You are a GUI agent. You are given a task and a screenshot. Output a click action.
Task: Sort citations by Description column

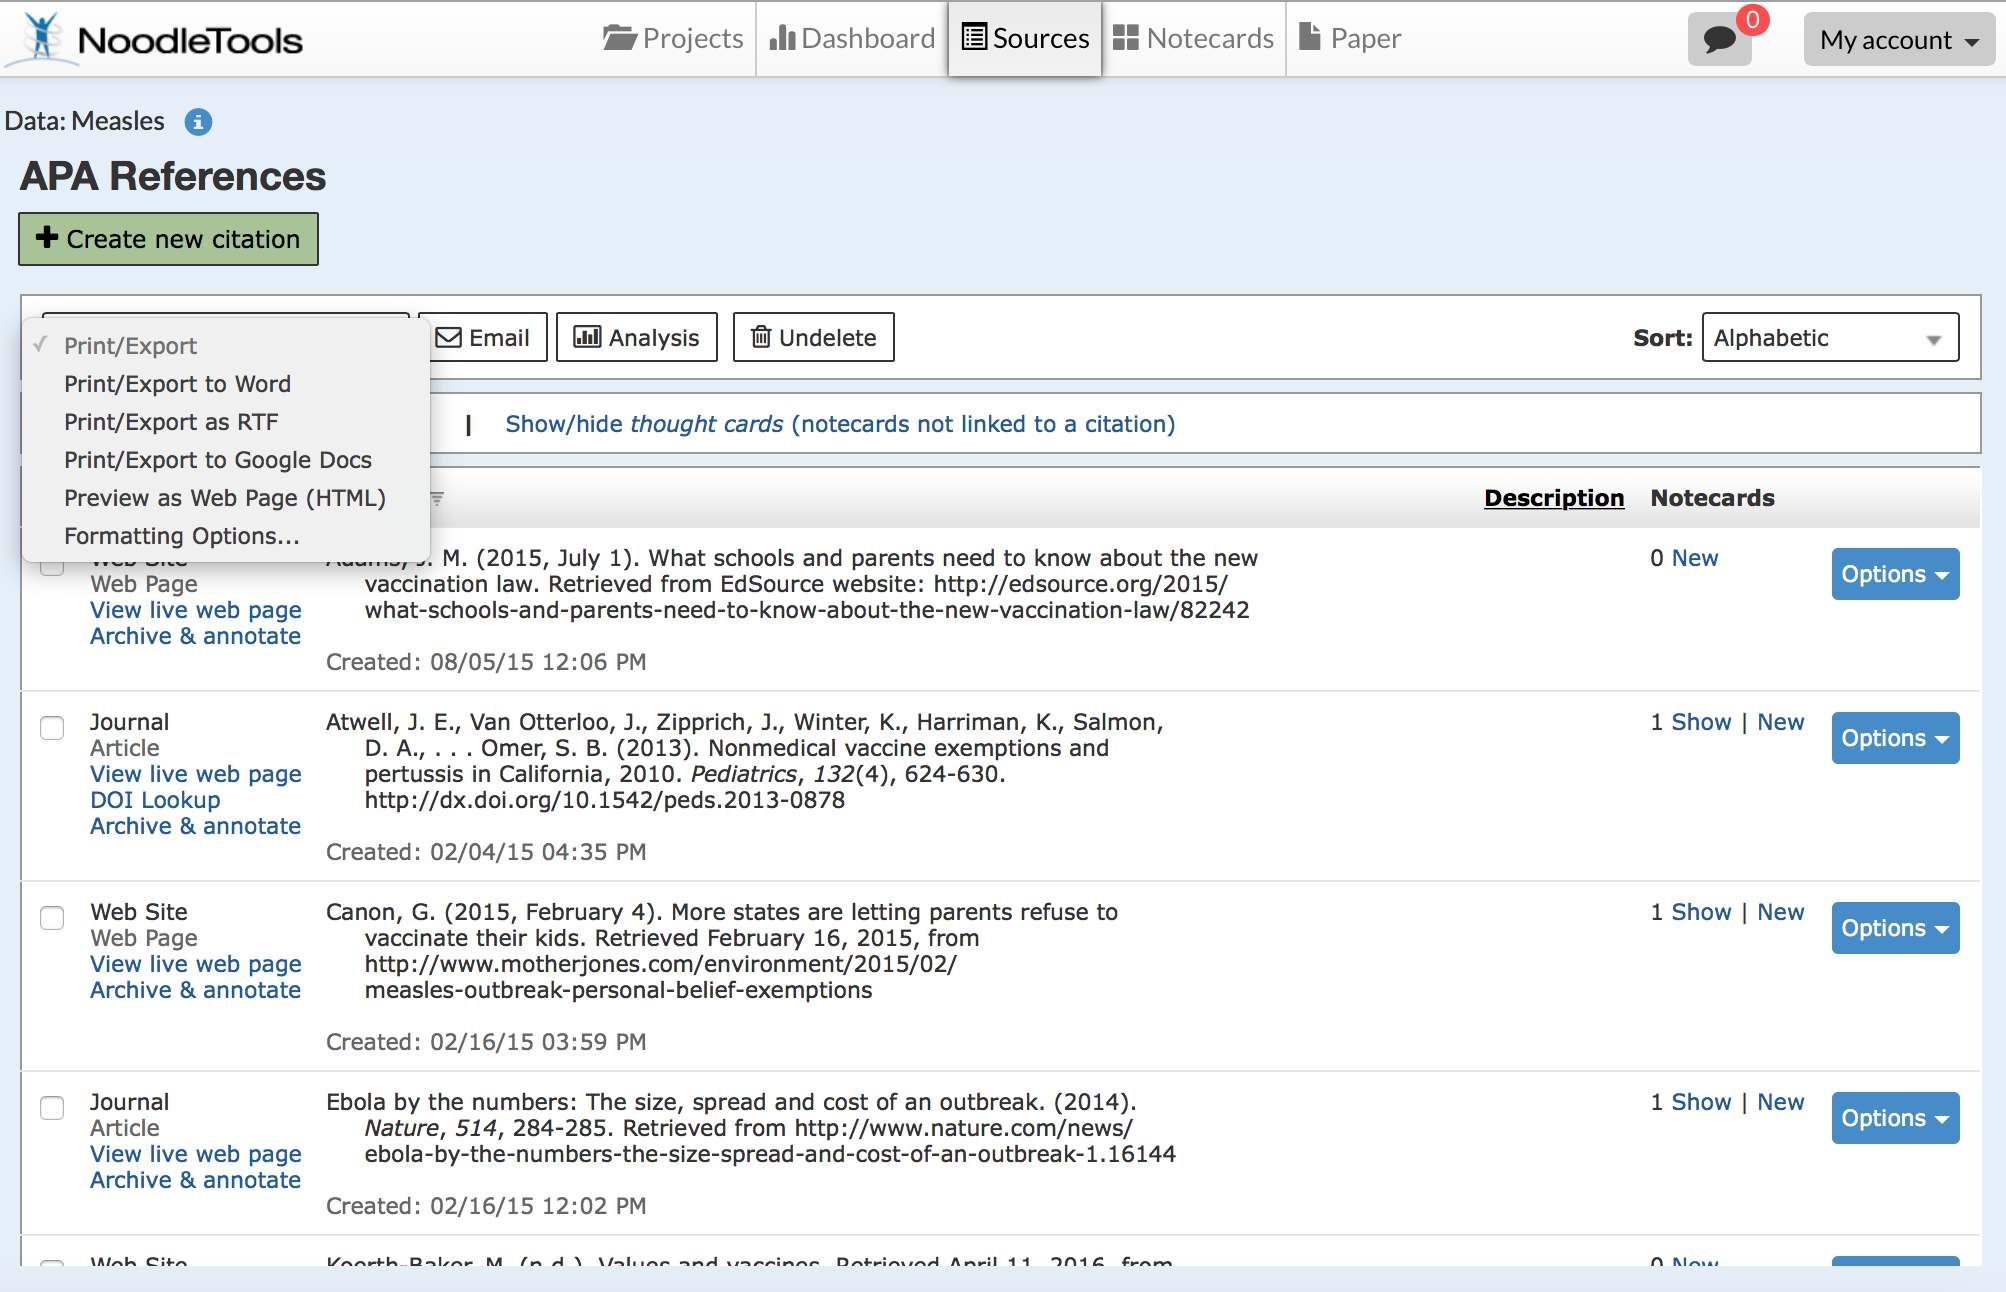click(1552, 497)
